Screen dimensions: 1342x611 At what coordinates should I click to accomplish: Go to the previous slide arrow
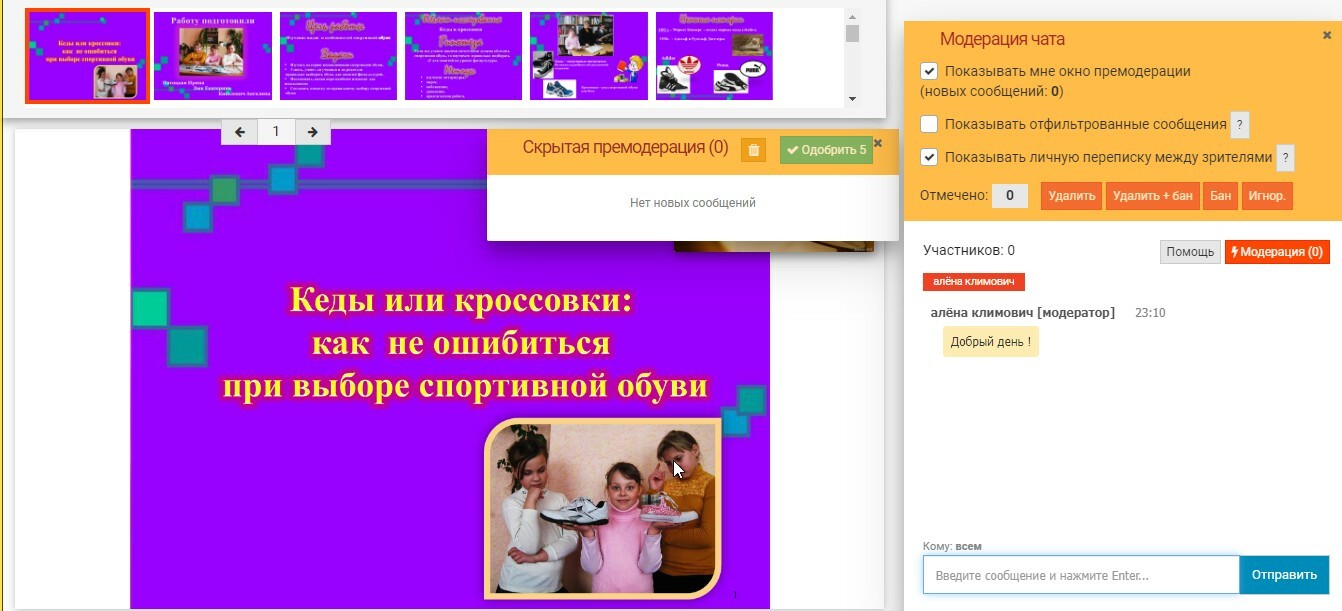pyautogui.click(x=240, y=131)
